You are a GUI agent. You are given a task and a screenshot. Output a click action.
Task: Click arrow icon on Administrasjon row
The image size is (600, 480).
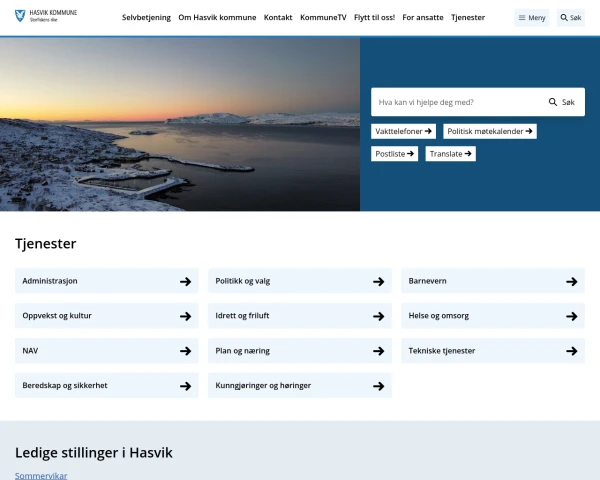(186, 282)
